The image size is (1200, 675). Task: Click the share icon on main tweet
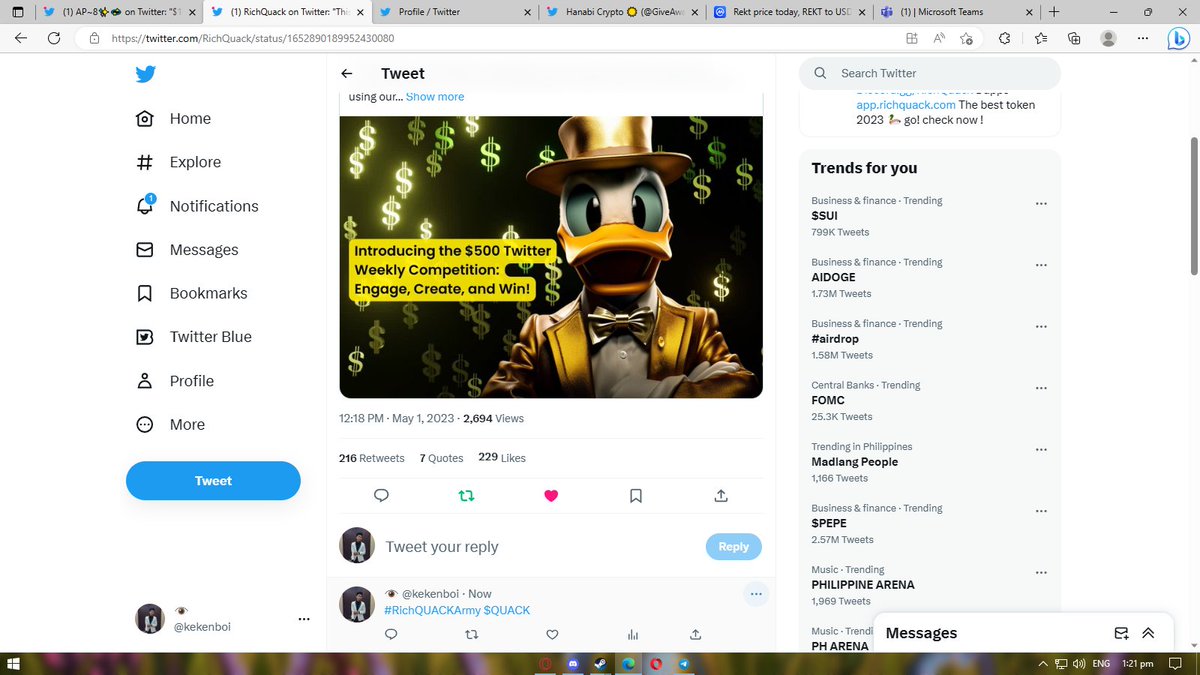coord(721,495)
